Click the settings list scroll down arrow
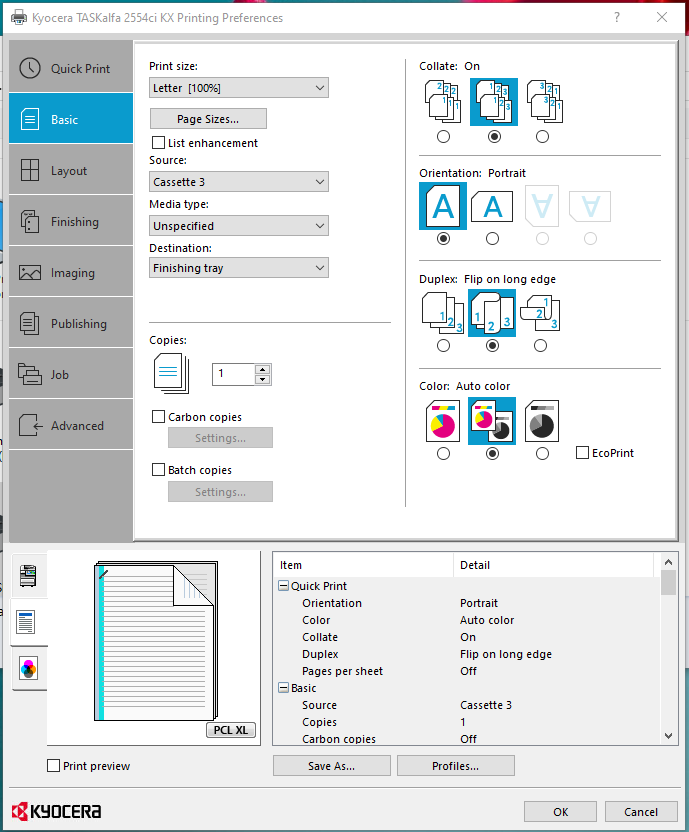 pos(668,736)
